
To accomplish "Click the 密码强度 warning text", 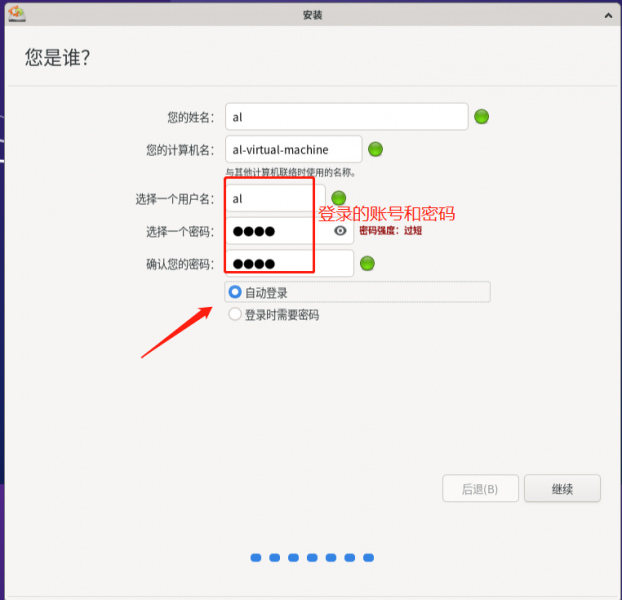I will click(x=391, y=231).
